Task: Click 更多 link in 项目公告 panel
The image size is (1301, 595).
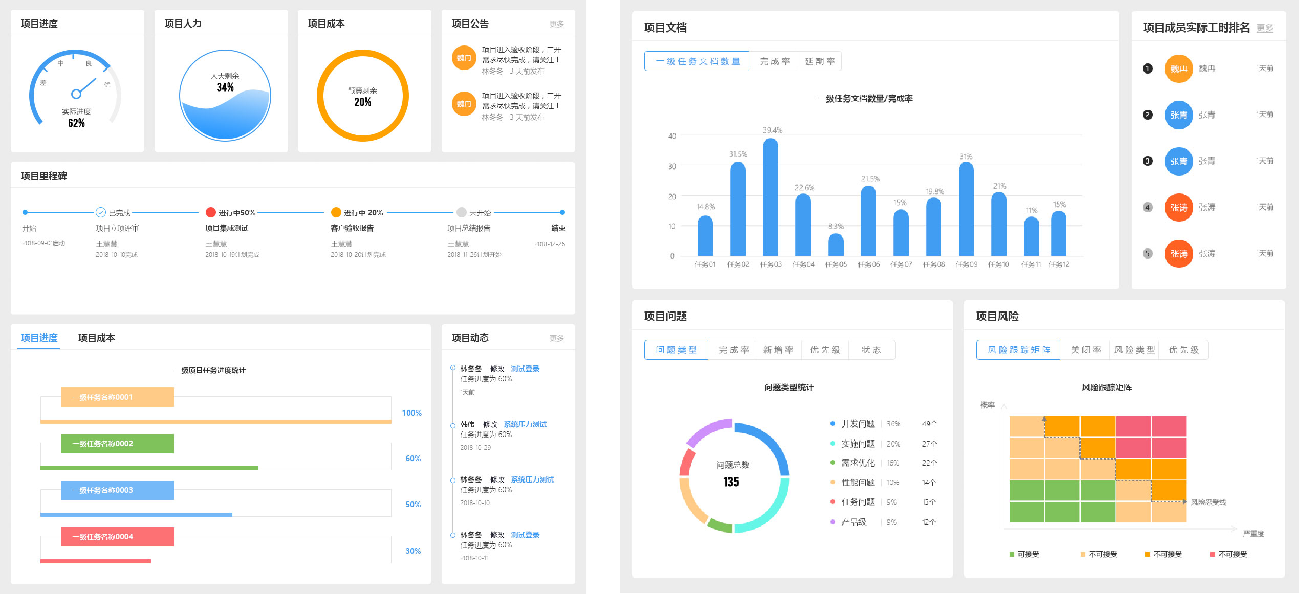Action: 556,24
